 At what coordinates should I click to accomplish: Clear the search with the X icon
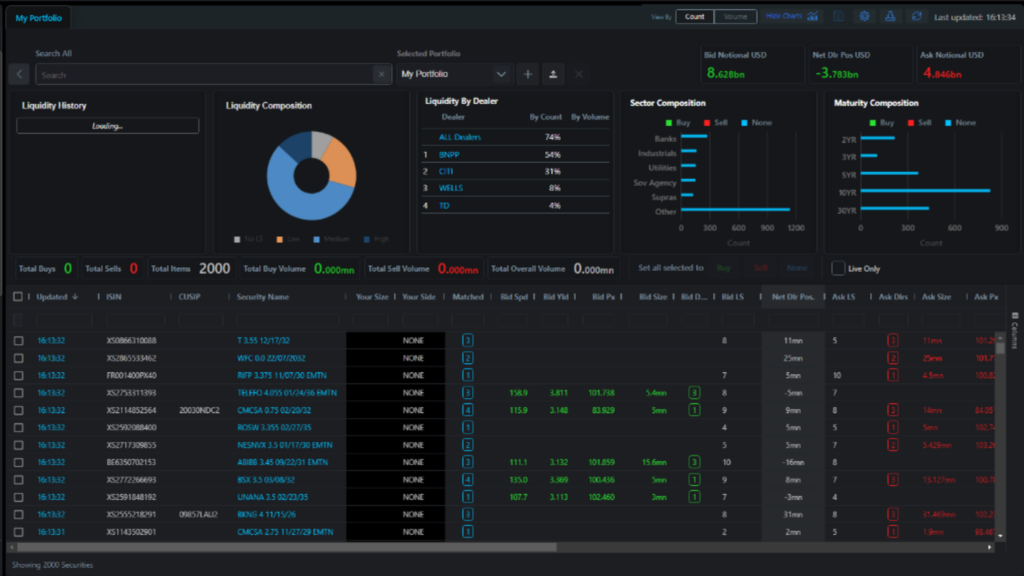point(381,74)
